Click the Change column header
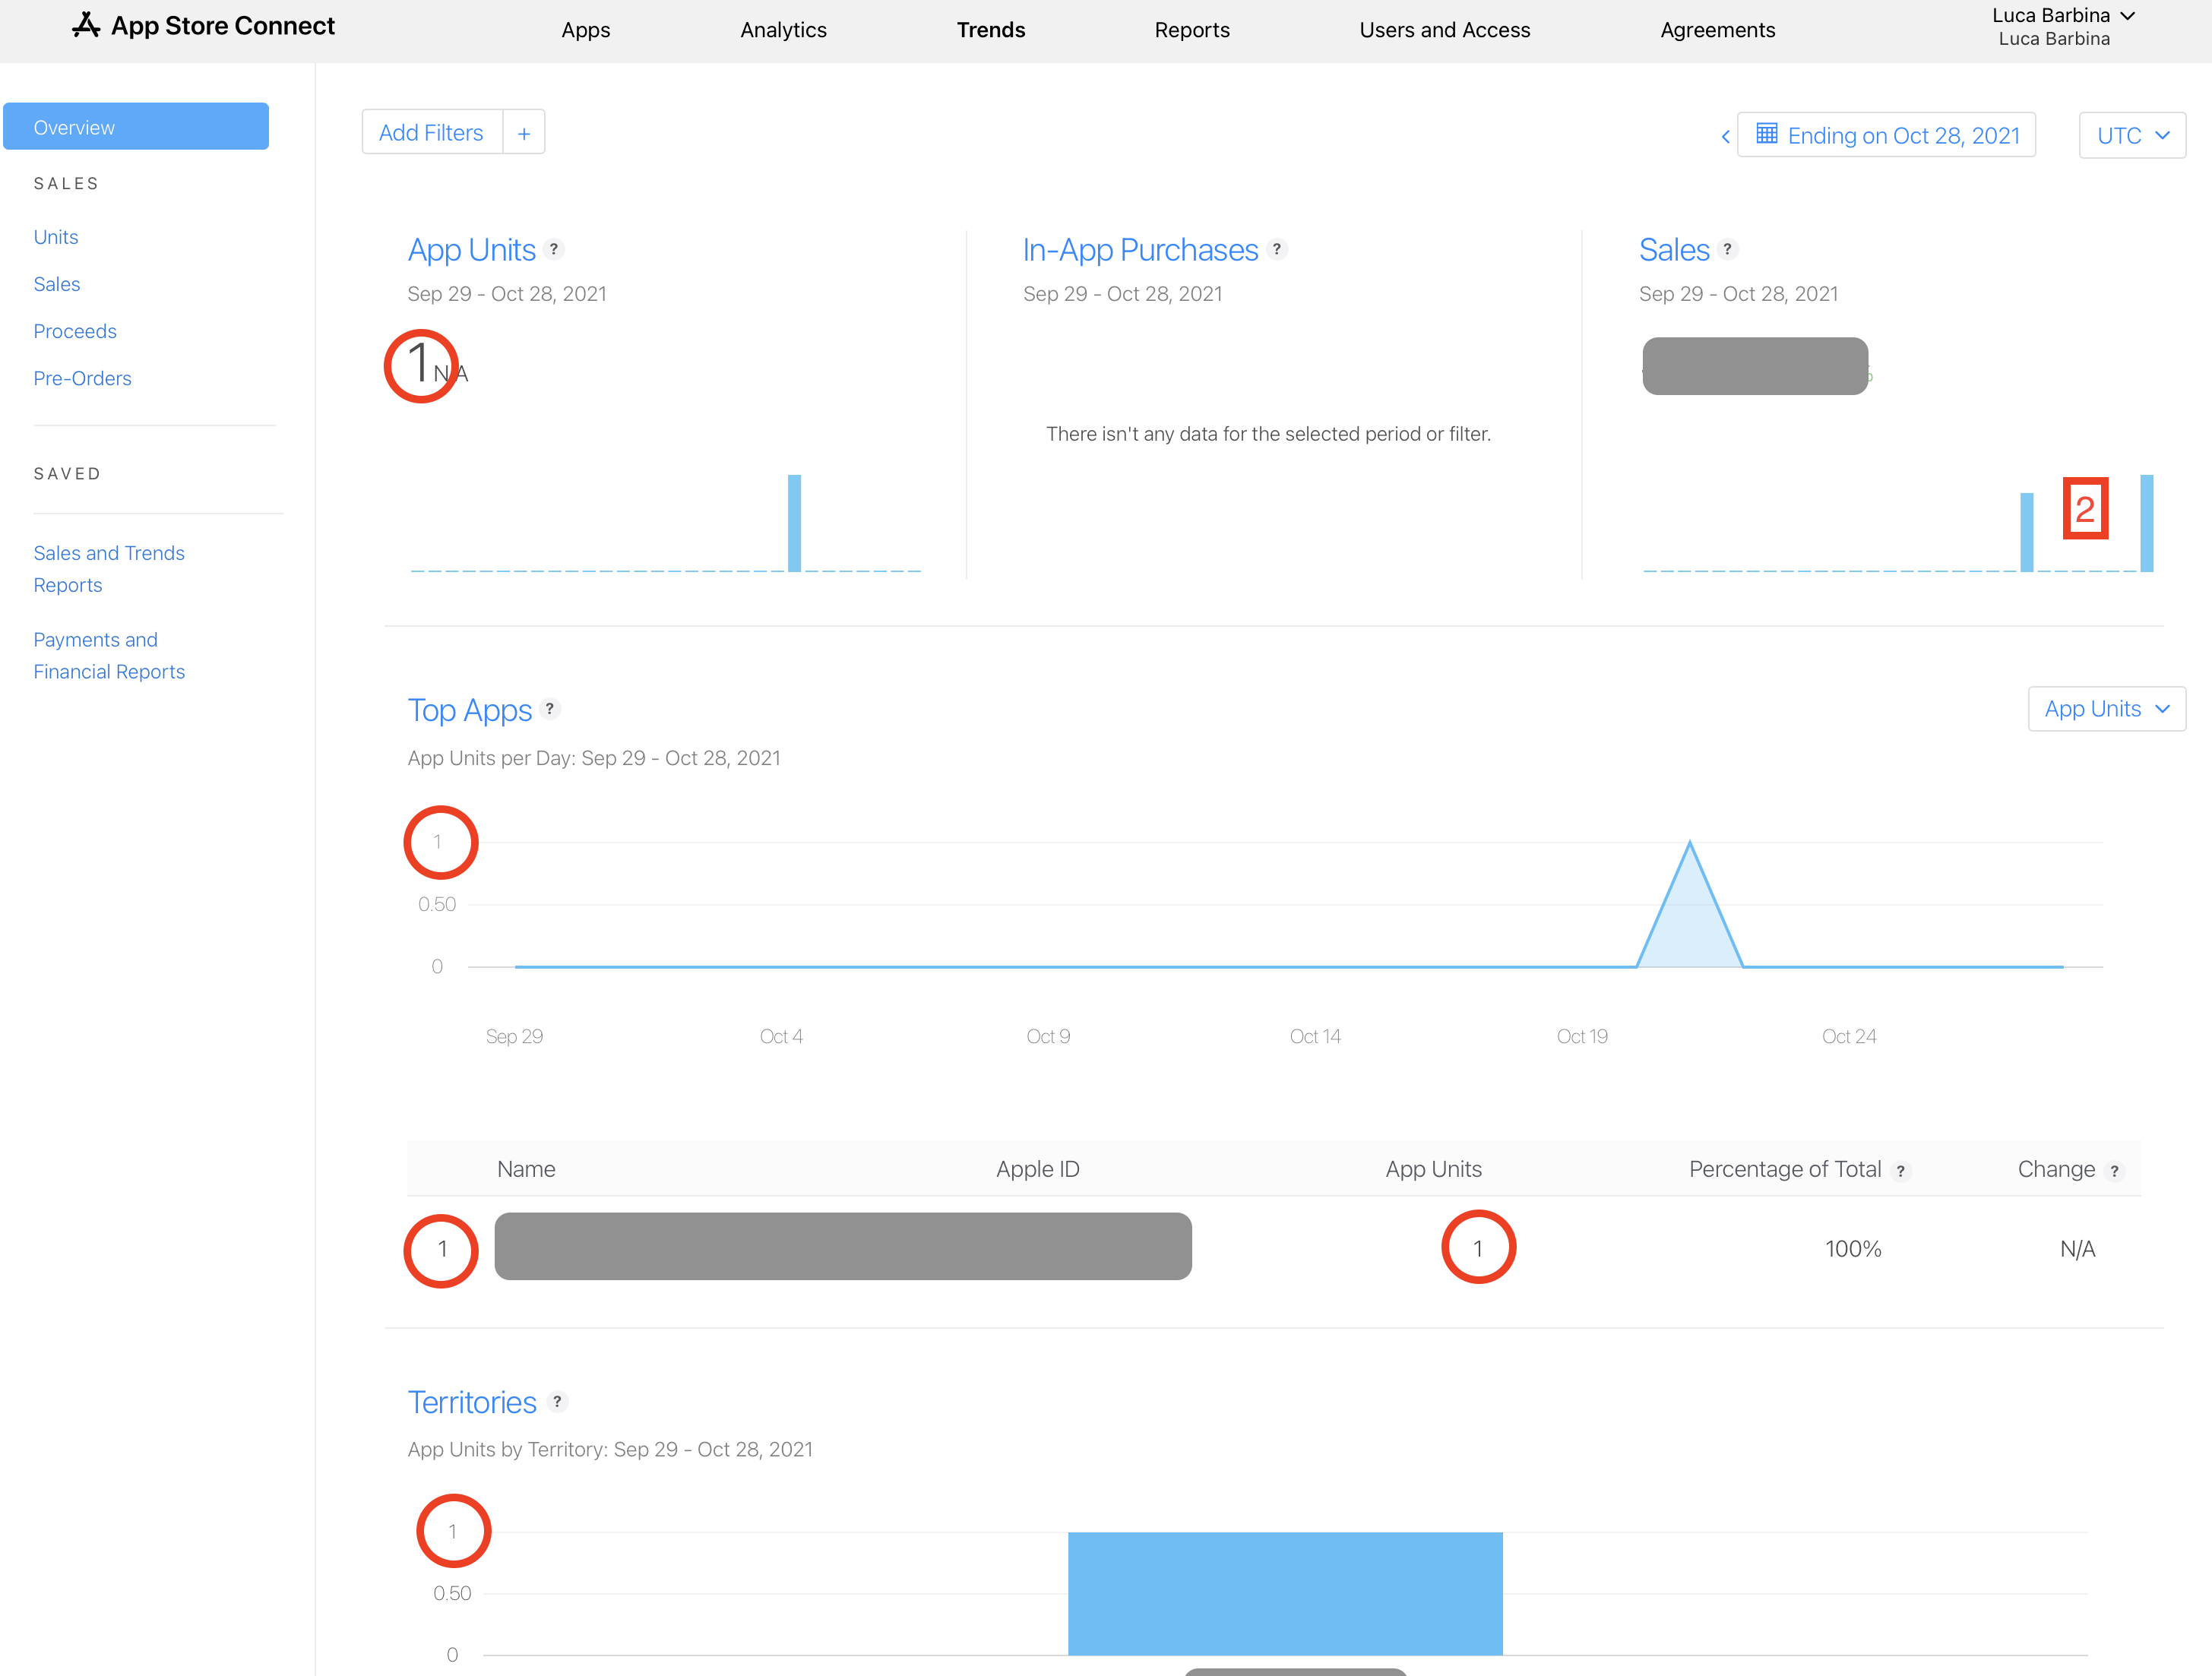This screenshot has width=2212, height=1676. click(x=2056, y=1169)
